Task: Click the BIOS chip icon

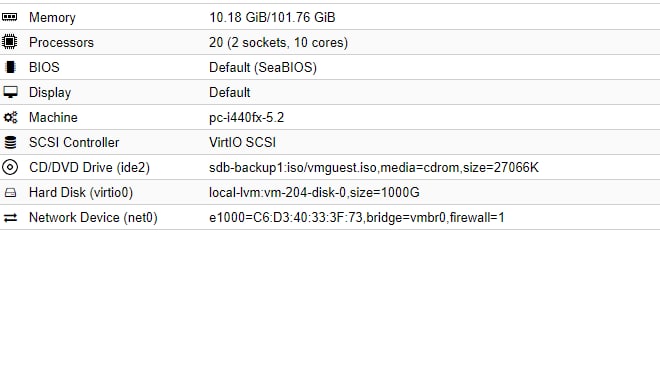Action: pos(10,67)
